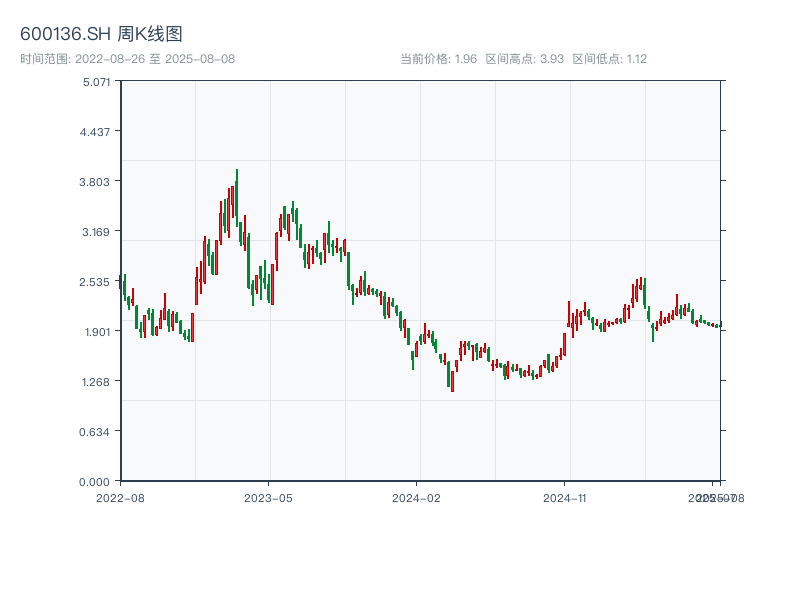Click the 0.000 y-axis label
800x600 pixels.
(x=96, y=482)
